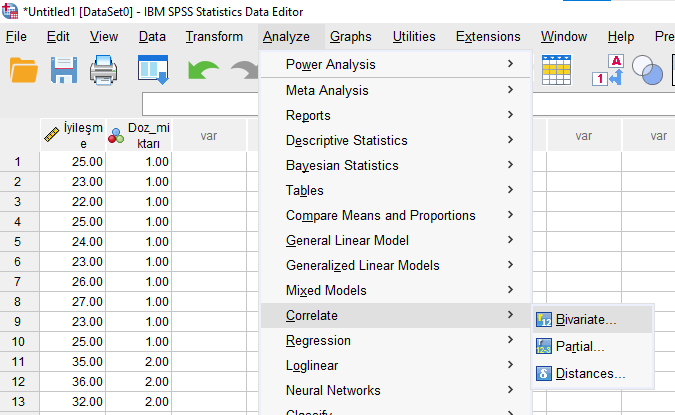Click the Distances icon in submenu
The height and width of the screenshot is (415, 675).
(544, 373)
